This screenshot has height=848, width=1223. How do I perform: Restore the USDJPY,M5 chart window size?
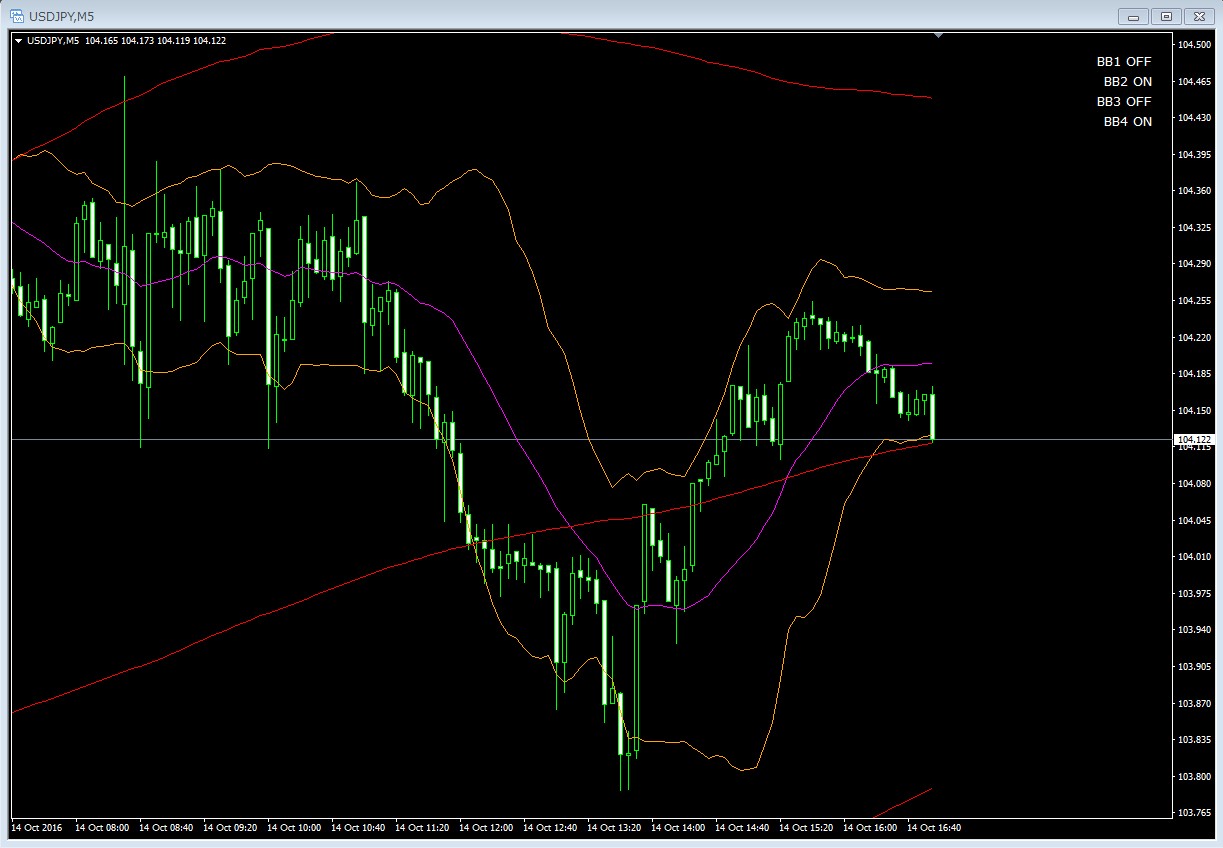(1166, 15)
